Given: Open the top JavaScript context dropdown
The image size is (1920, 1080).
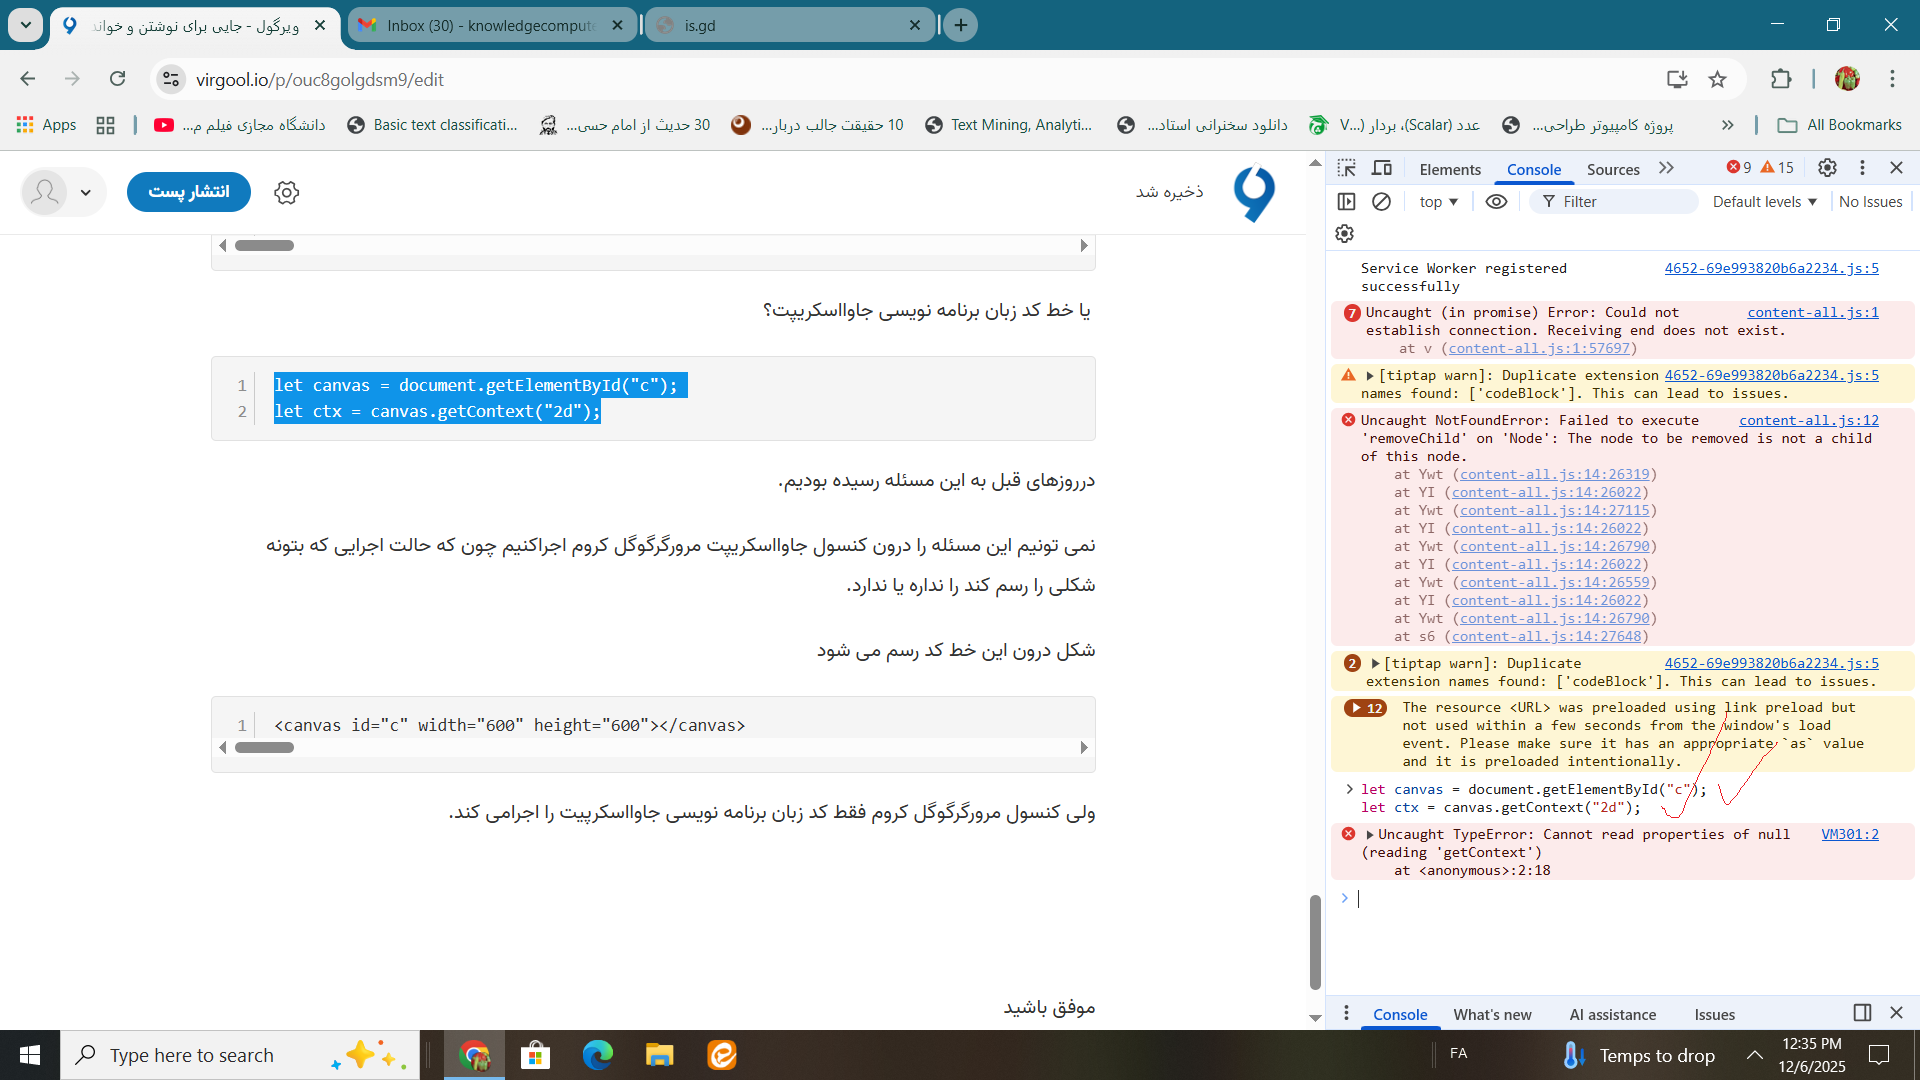Looking at the screenshot, I should click(1438, 202).
